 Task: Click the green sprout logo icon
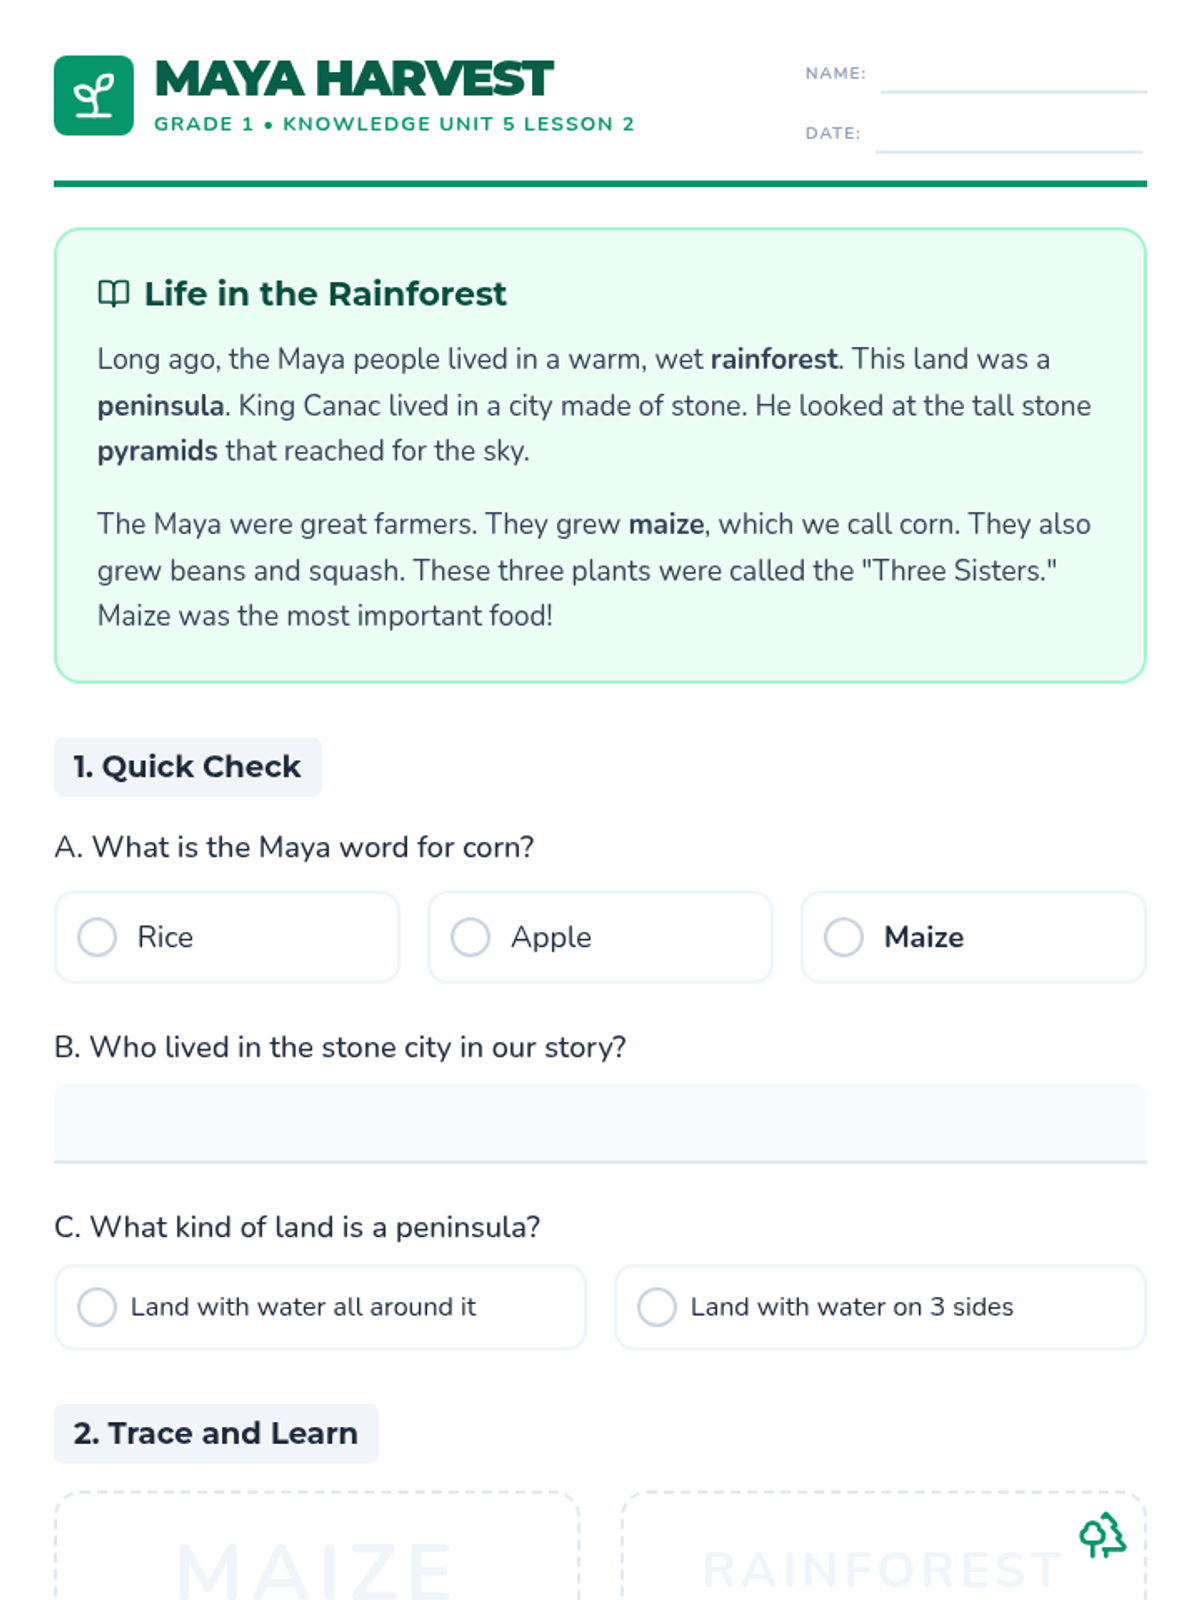[94, 96]
